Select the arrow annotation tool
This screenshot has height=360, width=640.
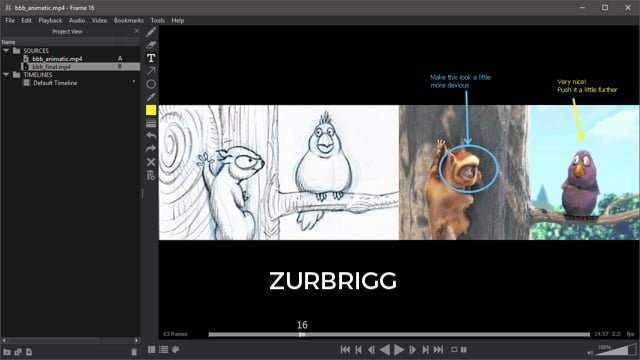[151, 71]
